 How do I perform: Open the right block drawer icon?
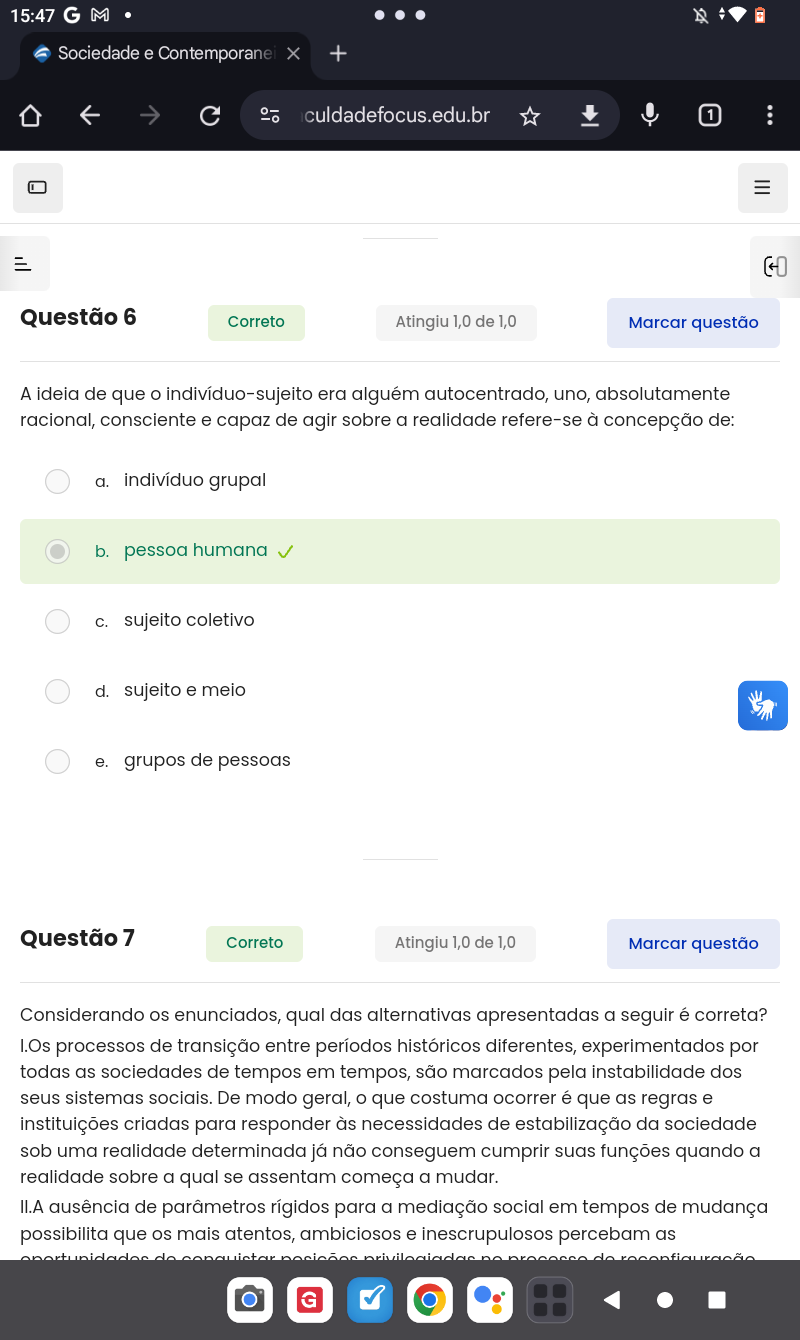pos(775,266)
